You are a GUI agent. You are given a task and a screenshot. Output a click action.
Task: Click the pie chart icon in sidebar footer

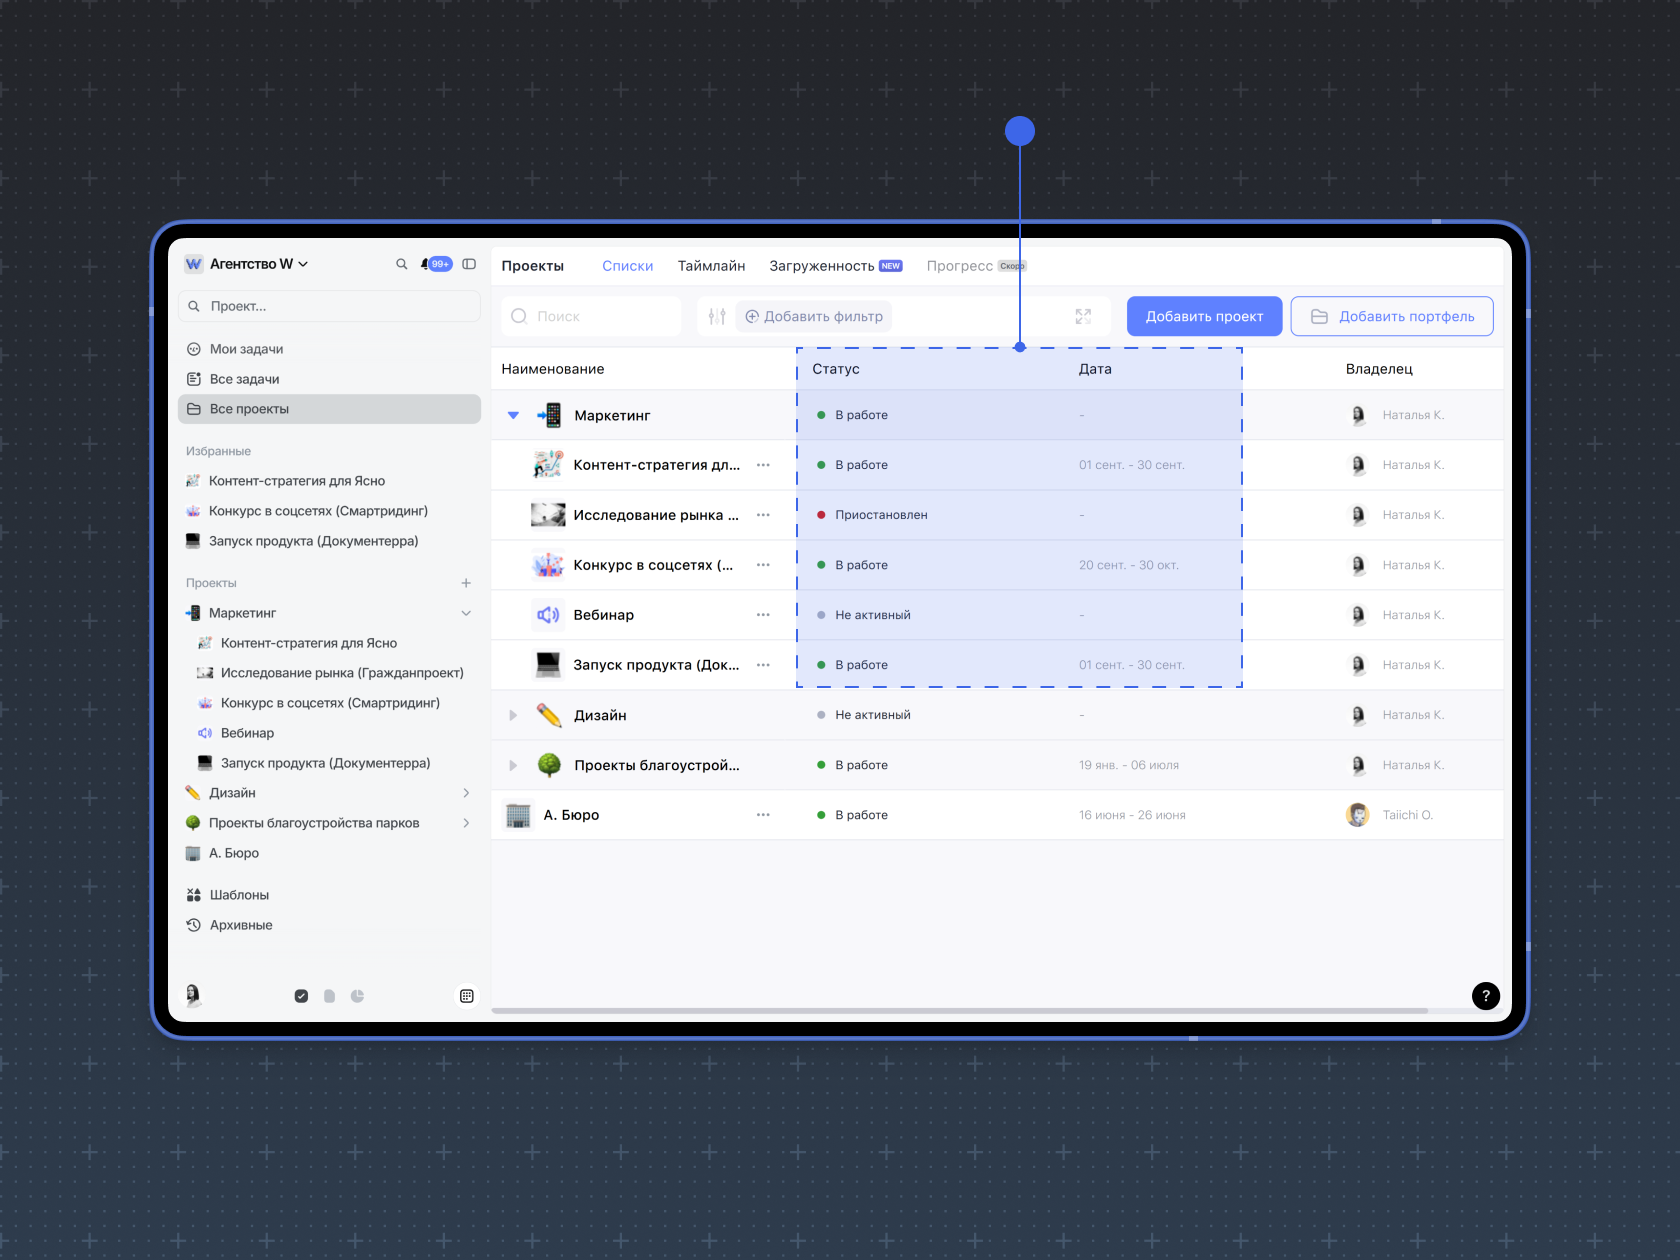pyautogui.click(x=357, y=996)
